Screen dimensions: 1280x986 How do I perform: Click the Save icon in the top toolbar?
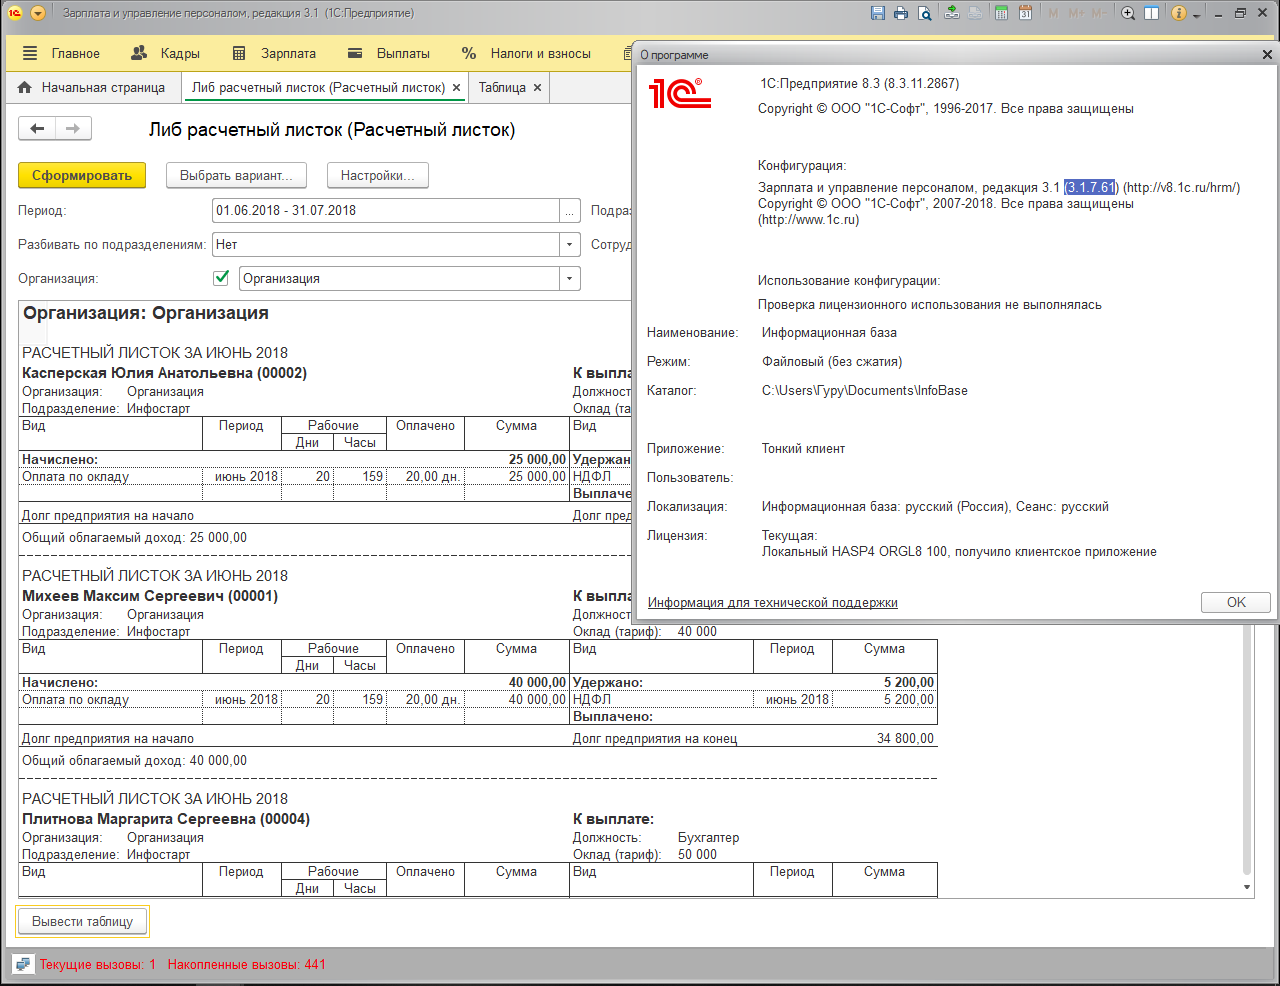click(x=878, y=13)
